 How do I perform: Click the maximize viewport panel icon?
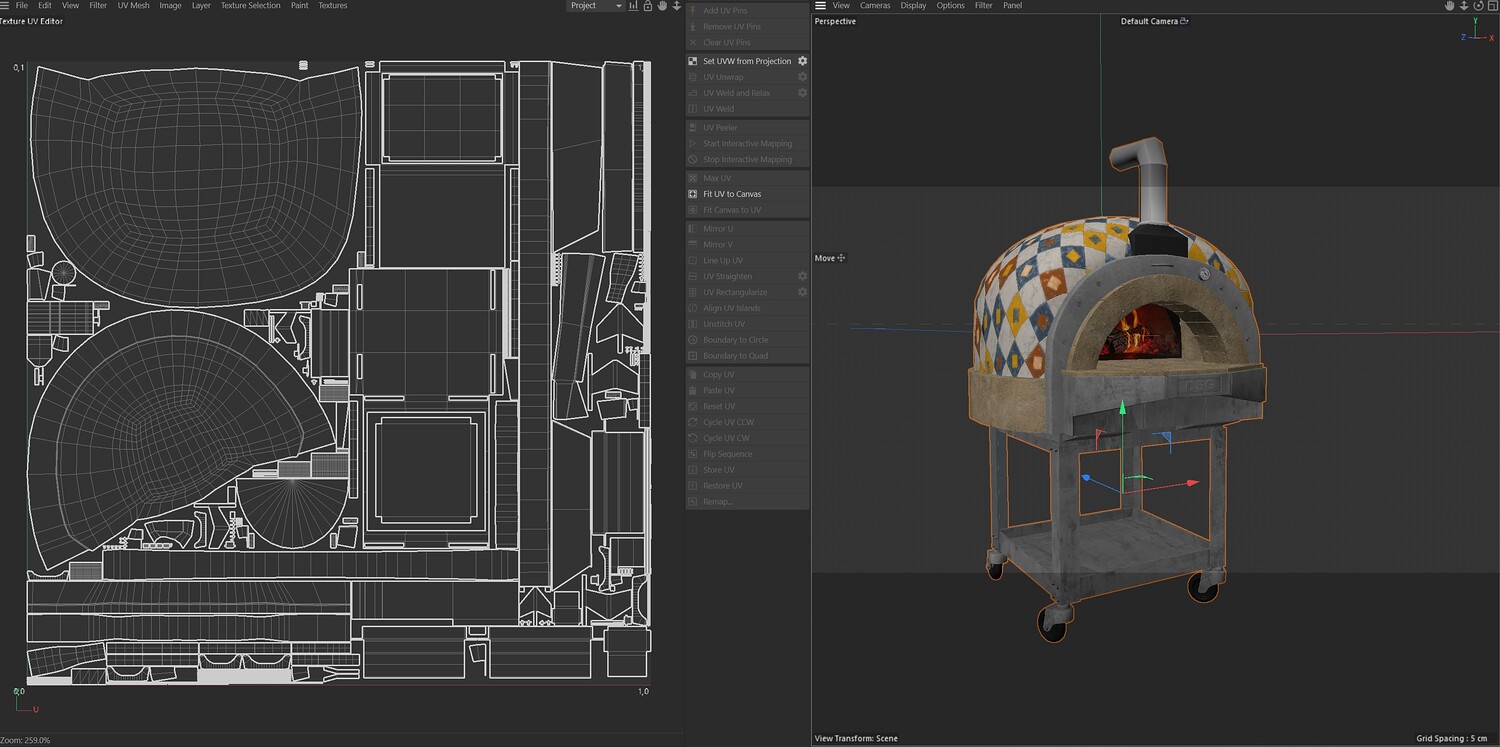click(1492, 6)
